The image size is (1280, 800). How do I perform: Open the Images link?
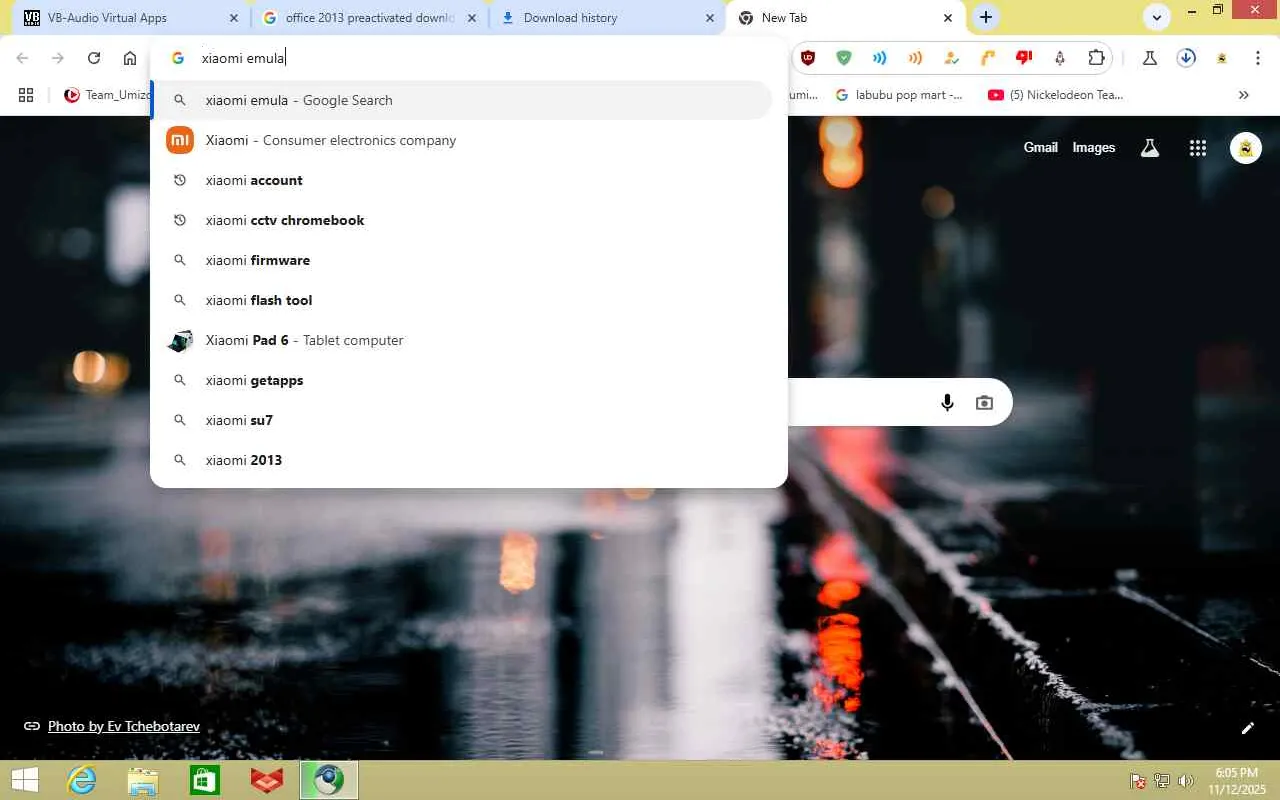[x=1093, y=147]
